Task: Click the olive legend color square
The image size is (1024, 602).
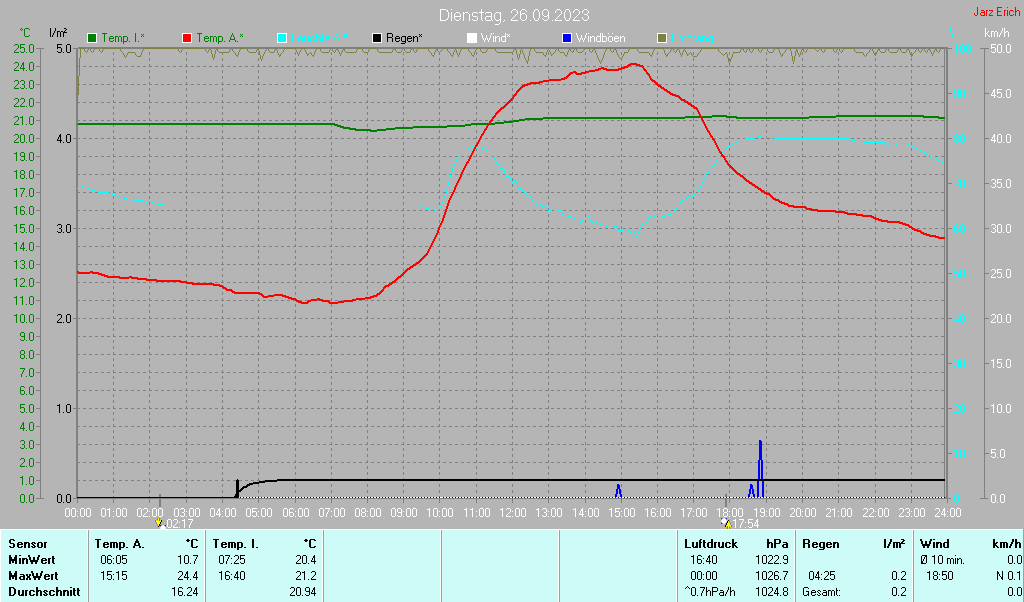Action: click(x=661, y=38)
